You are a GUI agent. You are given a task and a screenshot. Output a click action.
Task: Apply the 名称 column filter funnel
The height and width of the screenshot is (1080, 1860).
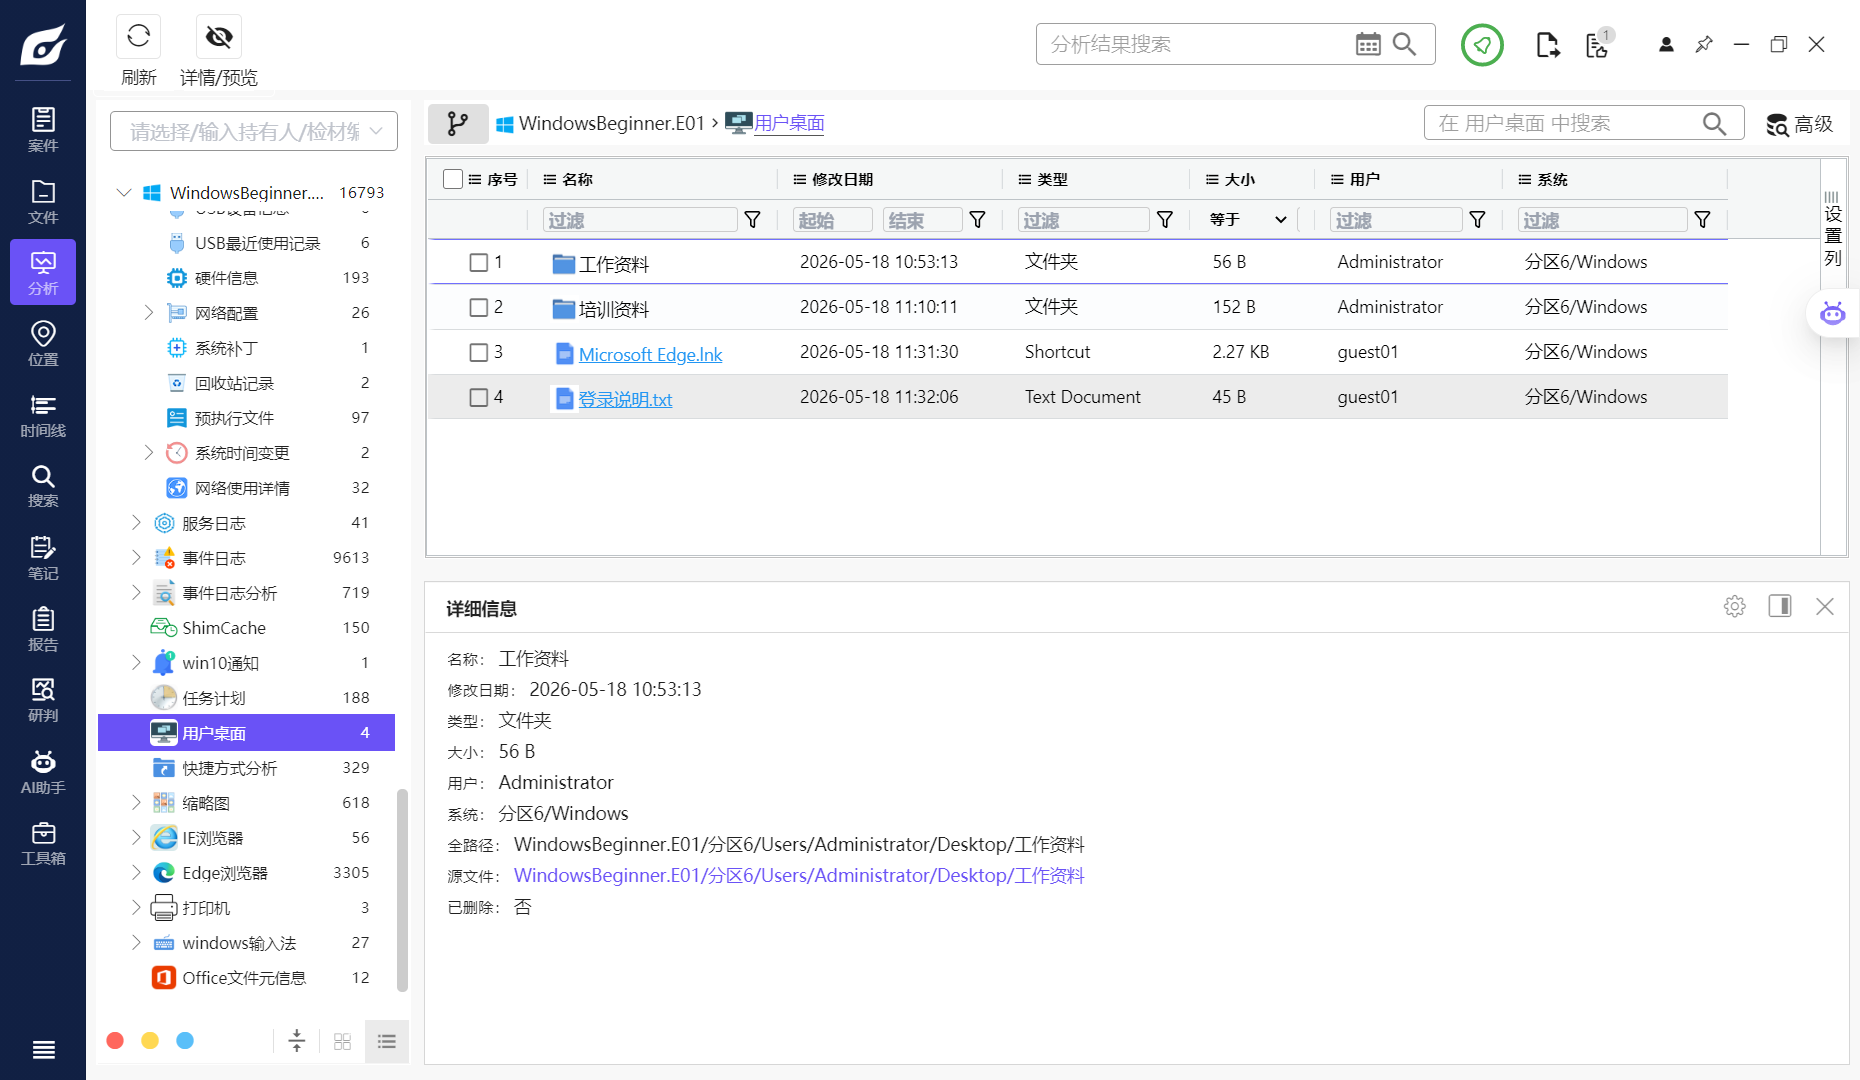pyautogui.click(x=753, y=220)
